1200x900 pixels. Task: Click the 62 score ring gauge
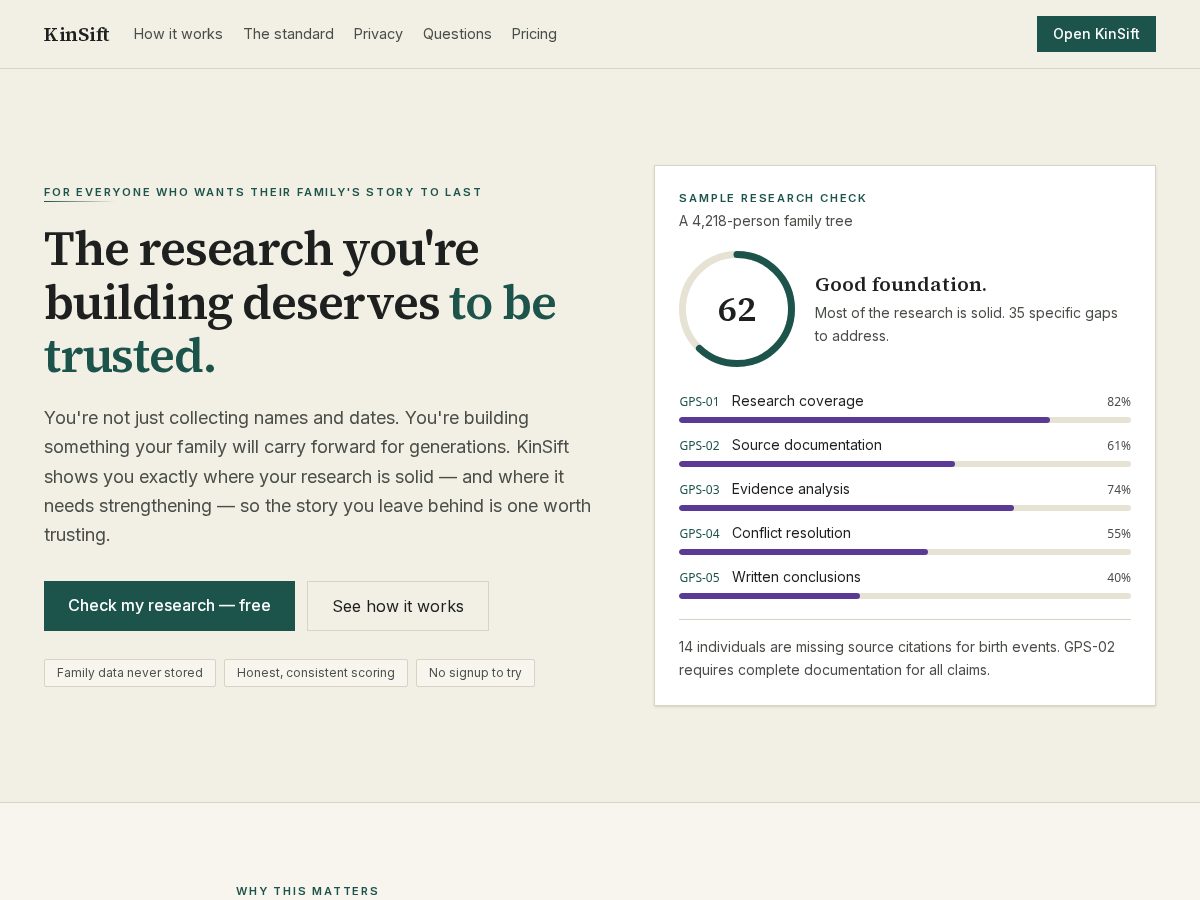pos(737,309)
